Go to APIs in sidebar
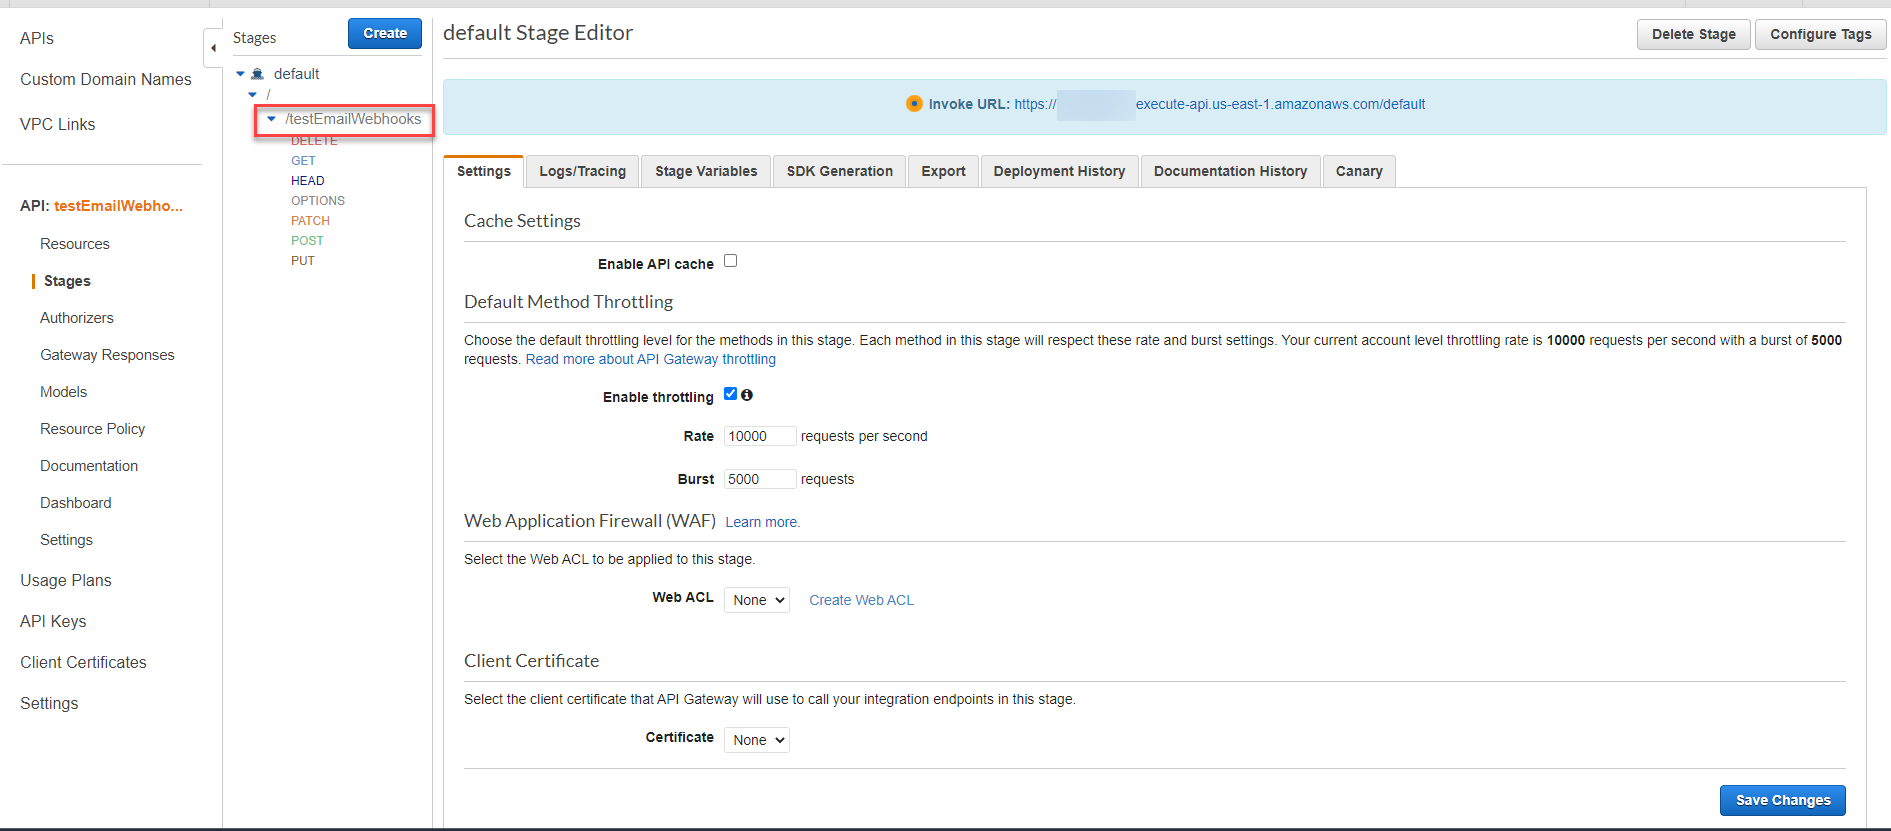1891x831 pixels. coord(37,38)
